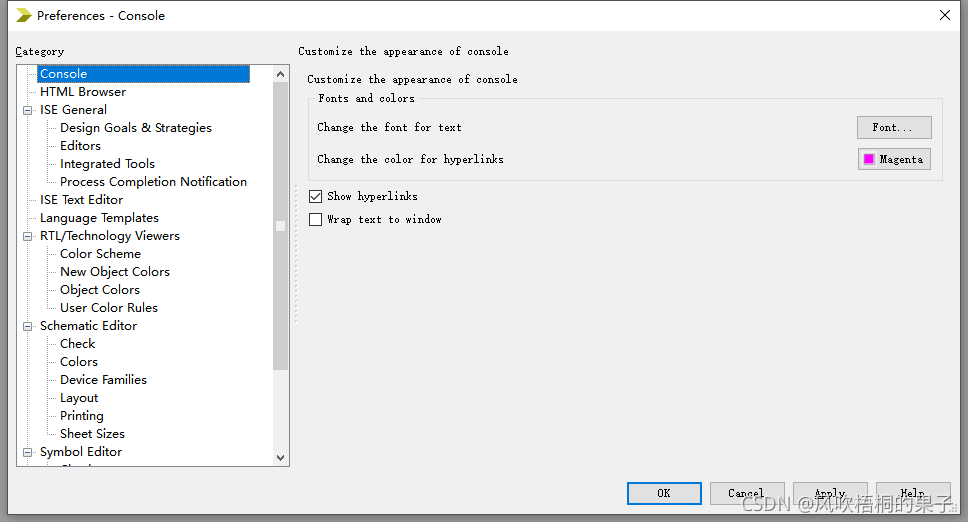Open Colors under Schematic Editor
The height and width of the screenshot is (522, 968).
click(x=79, y=362)
